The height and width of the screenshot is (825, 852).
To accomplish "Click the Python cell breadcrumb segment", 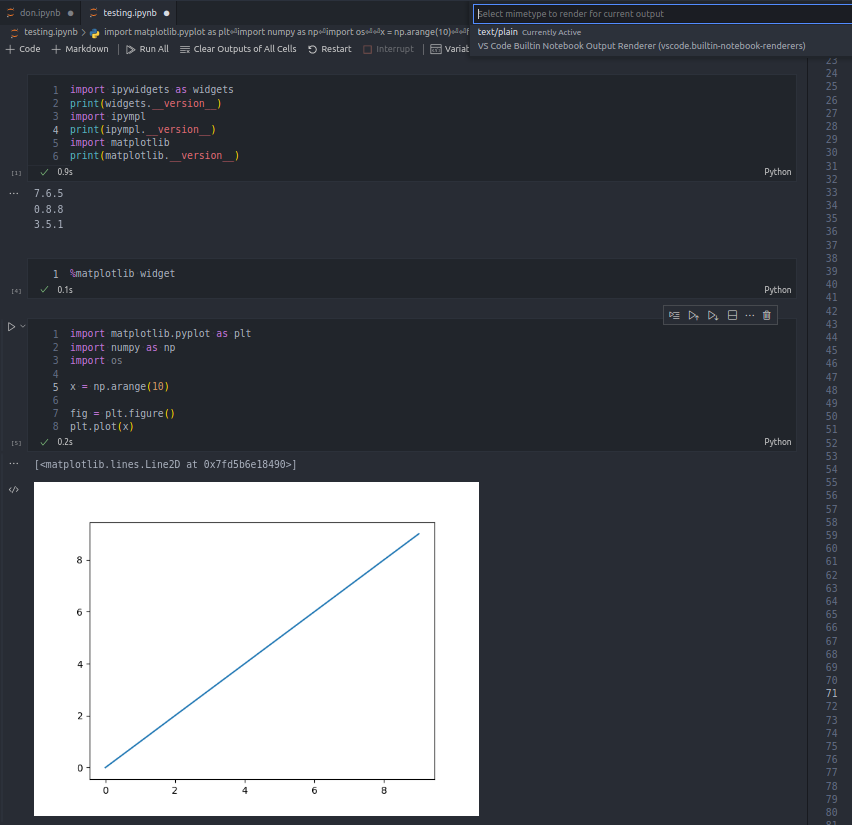I will coord(279,32).
